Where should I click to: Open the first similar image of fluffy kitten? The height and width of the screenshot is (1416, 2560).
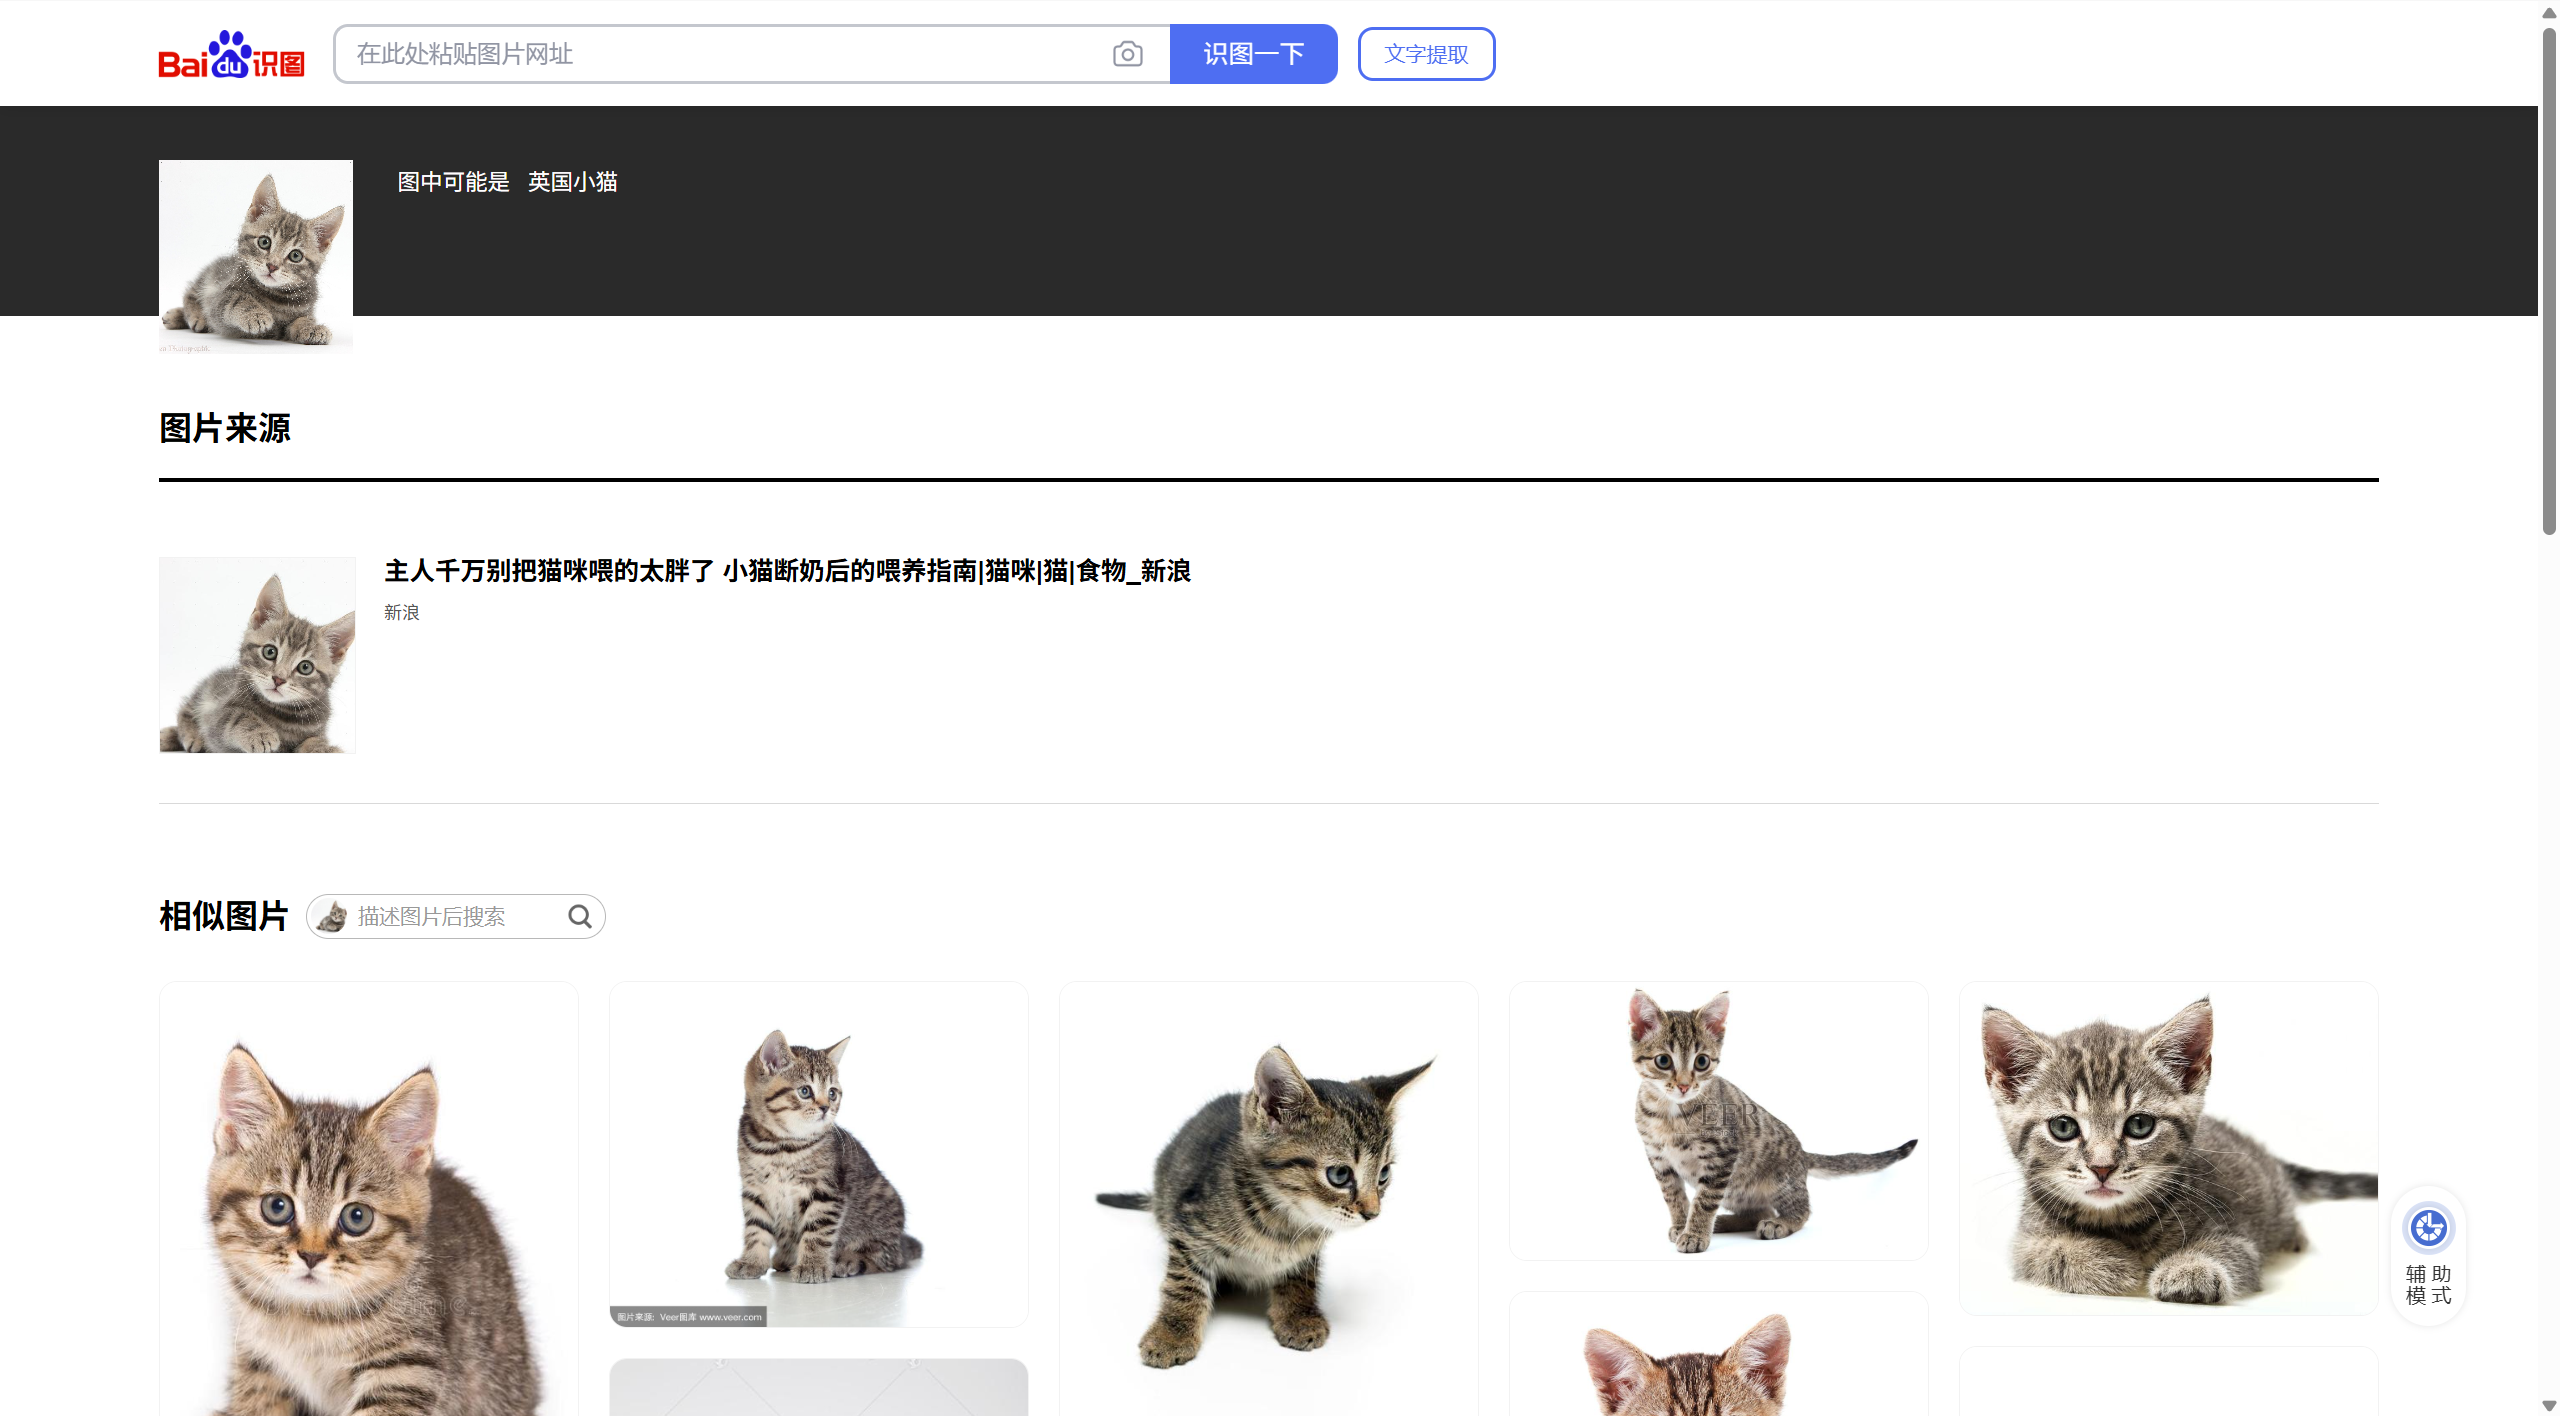pyautogui.click(x=369, y=1199)
